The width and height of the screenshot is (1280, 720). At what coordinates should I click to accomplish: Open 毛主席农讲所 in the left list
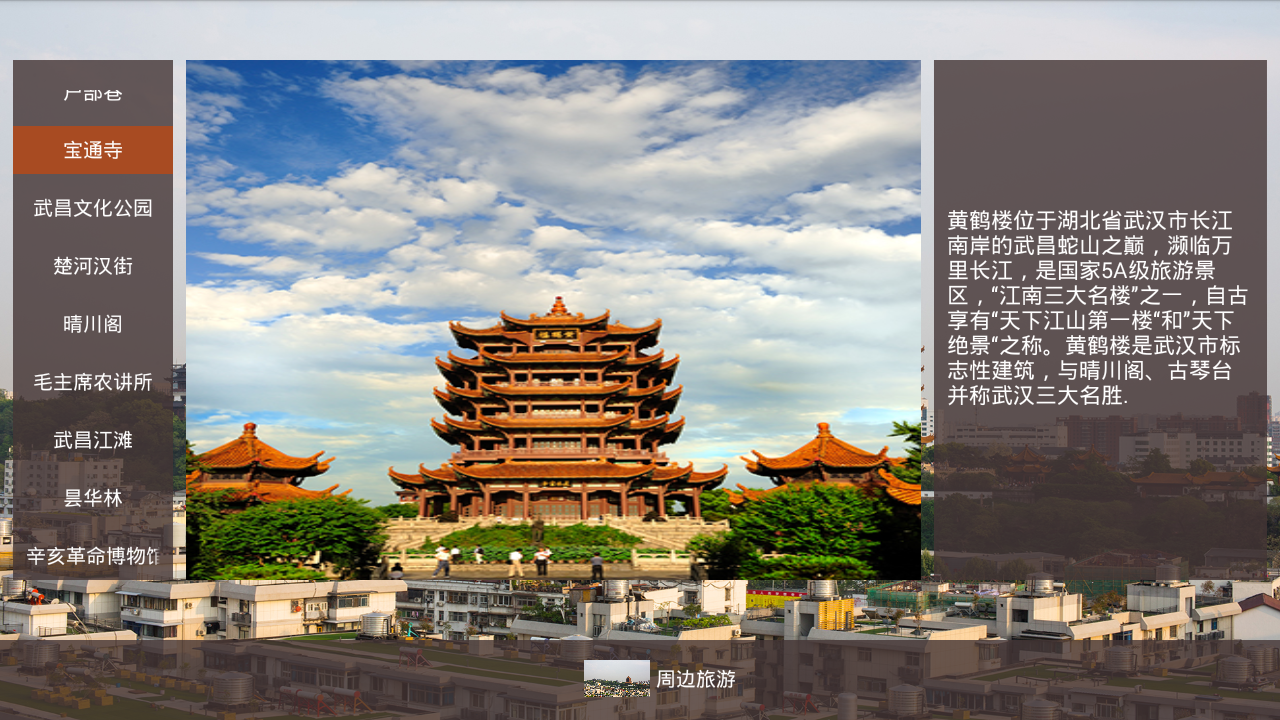[x=93, y=382]
